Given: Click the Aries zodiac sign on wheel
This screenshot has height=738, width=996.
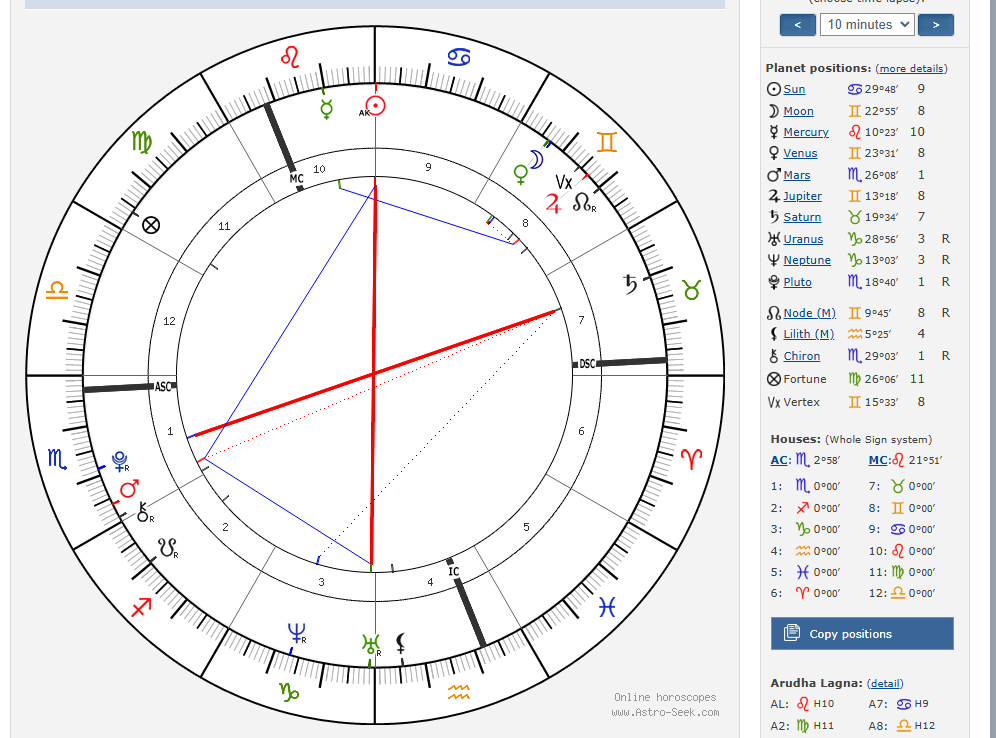Looking at the screenshot, I should tap(691, 459).
